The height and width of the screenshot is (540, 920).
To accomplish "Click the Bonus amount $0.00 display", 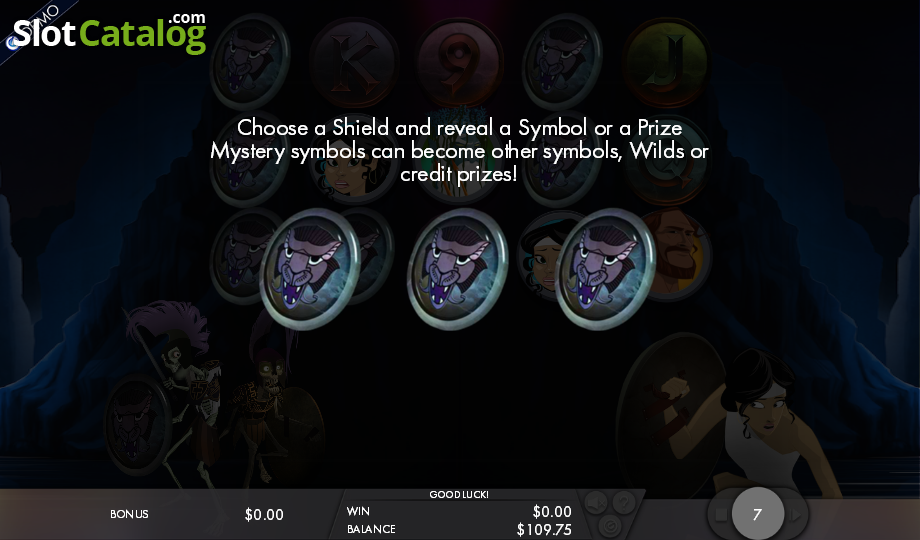I will click(264, 515).
